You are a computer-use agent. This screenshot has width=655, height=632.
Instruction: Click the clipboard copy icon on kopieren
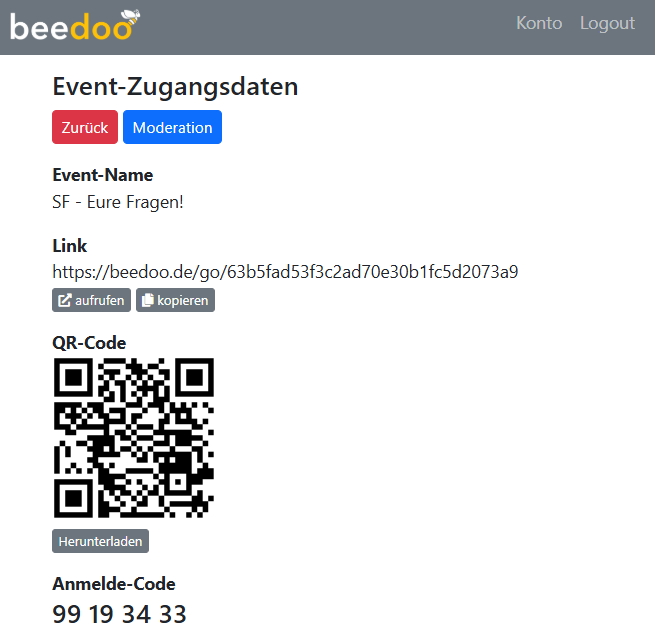click(x=147, y=300)
